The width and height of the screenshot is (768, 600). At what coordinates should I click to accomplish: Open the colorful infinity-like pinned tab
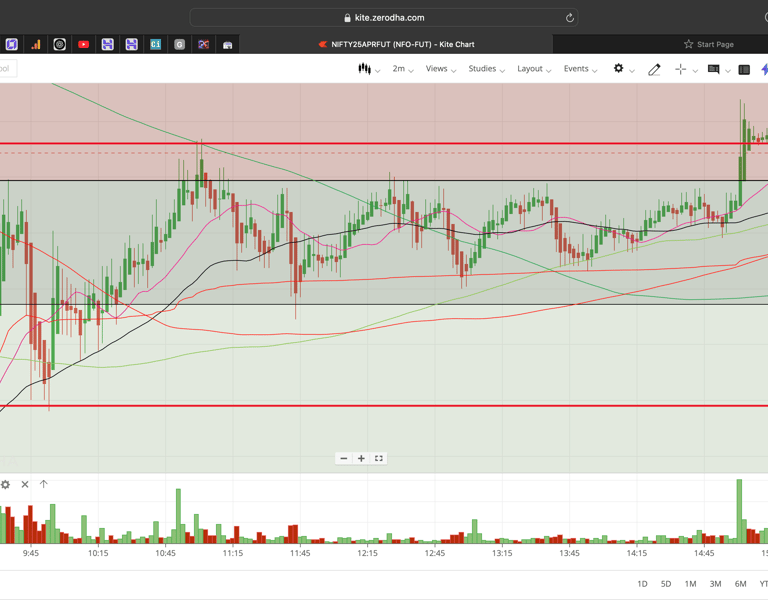(x=203, y=45)
